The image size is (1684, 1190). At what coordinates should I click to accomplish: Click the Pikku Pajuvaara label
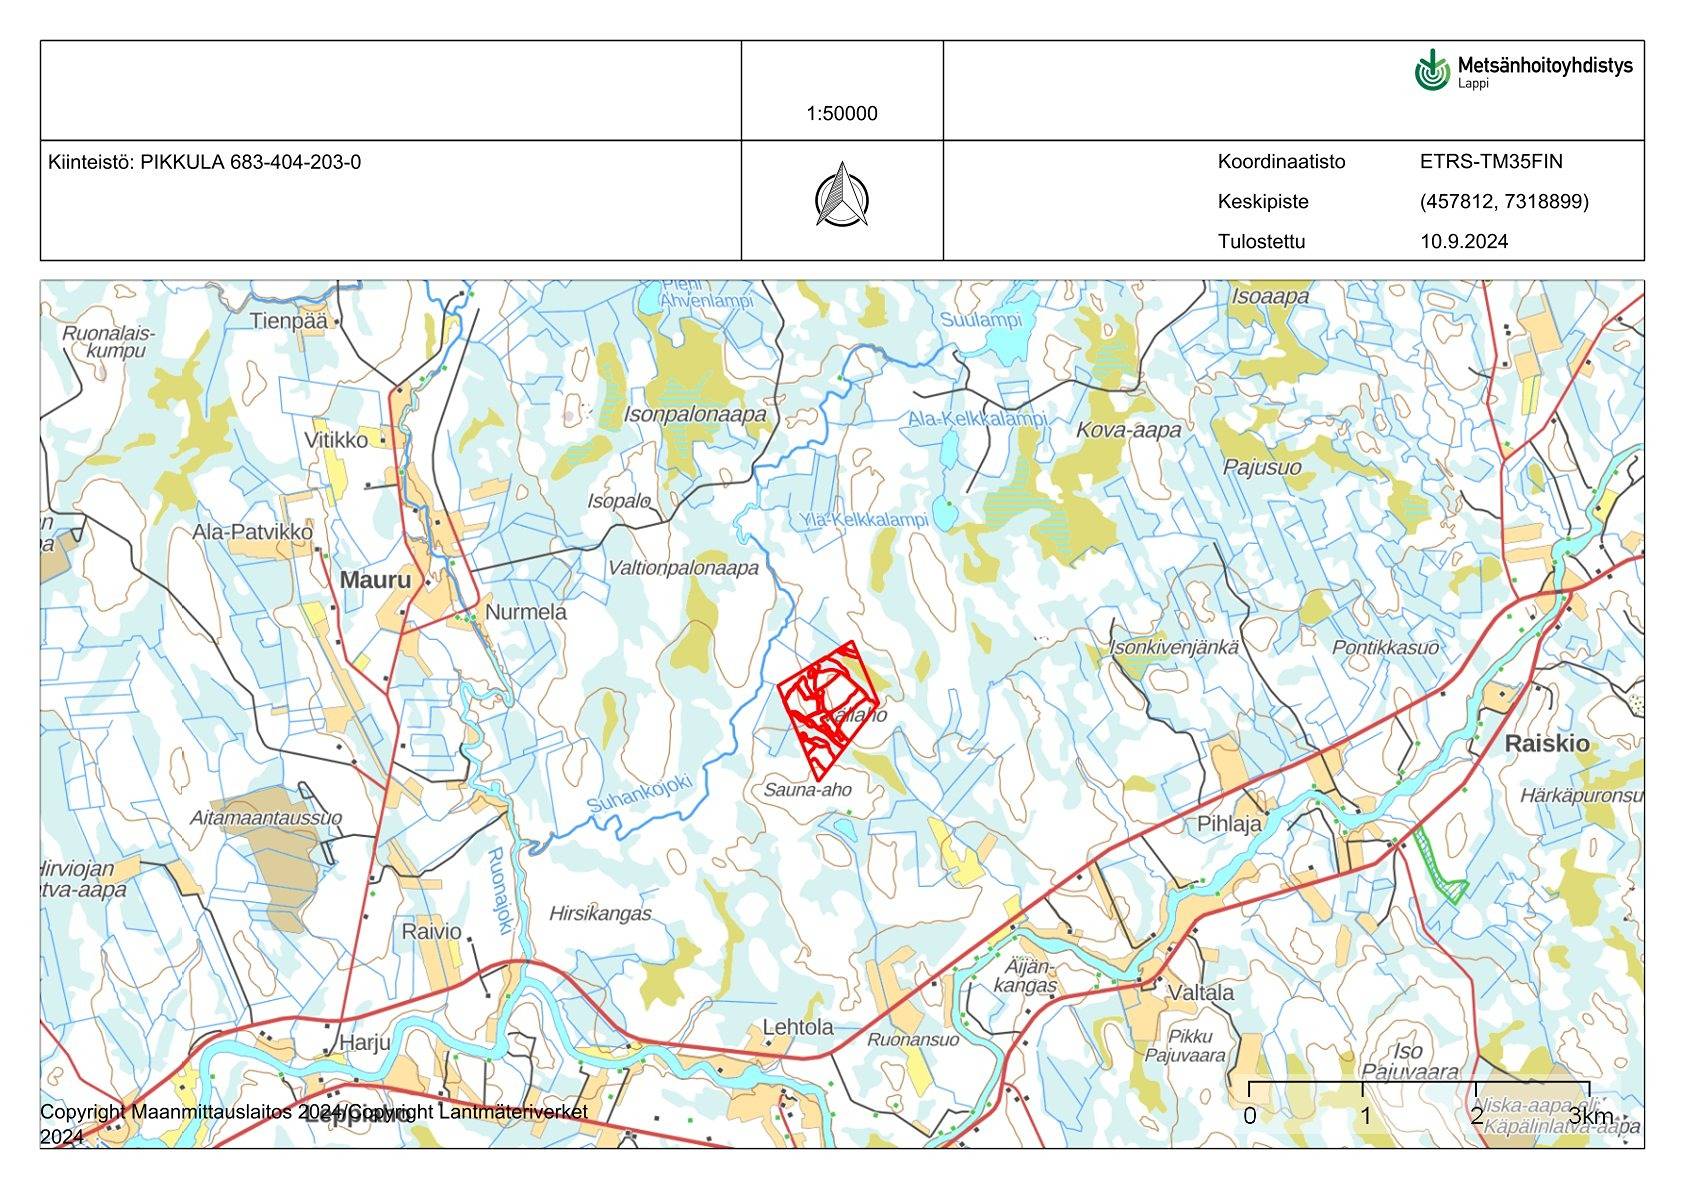click(x=1186, y=1046)
